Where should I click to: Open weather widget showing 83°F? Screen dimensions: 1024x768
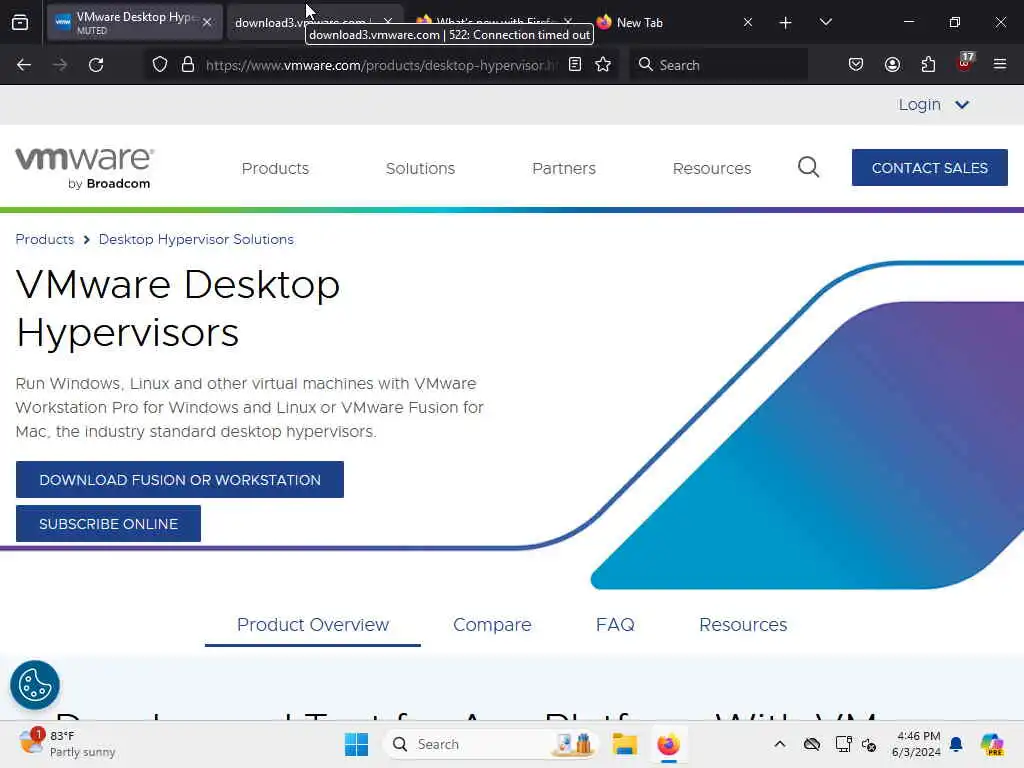pos(67,744)
